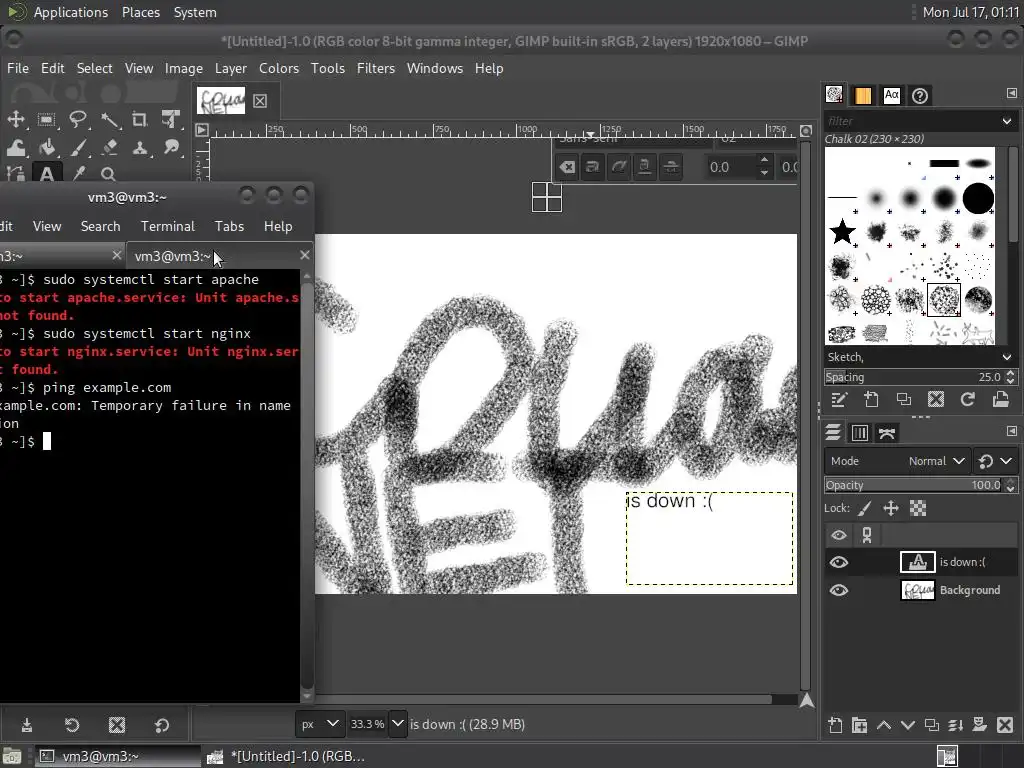Switch to the Patterns tab

pos(863,95)
